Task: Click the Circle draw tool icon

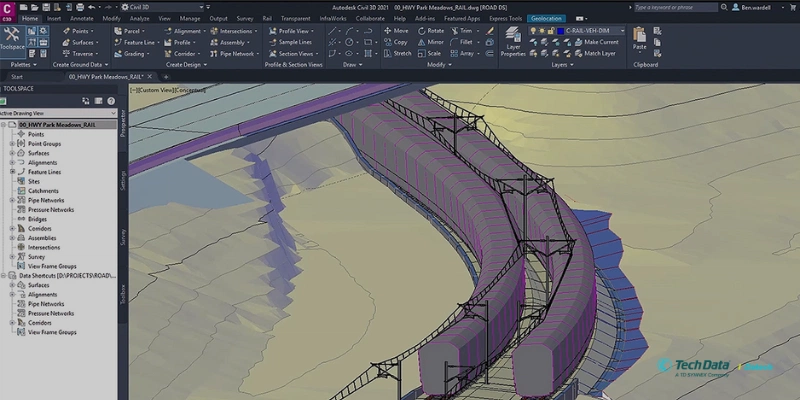Action: click(x=349, y=42)
